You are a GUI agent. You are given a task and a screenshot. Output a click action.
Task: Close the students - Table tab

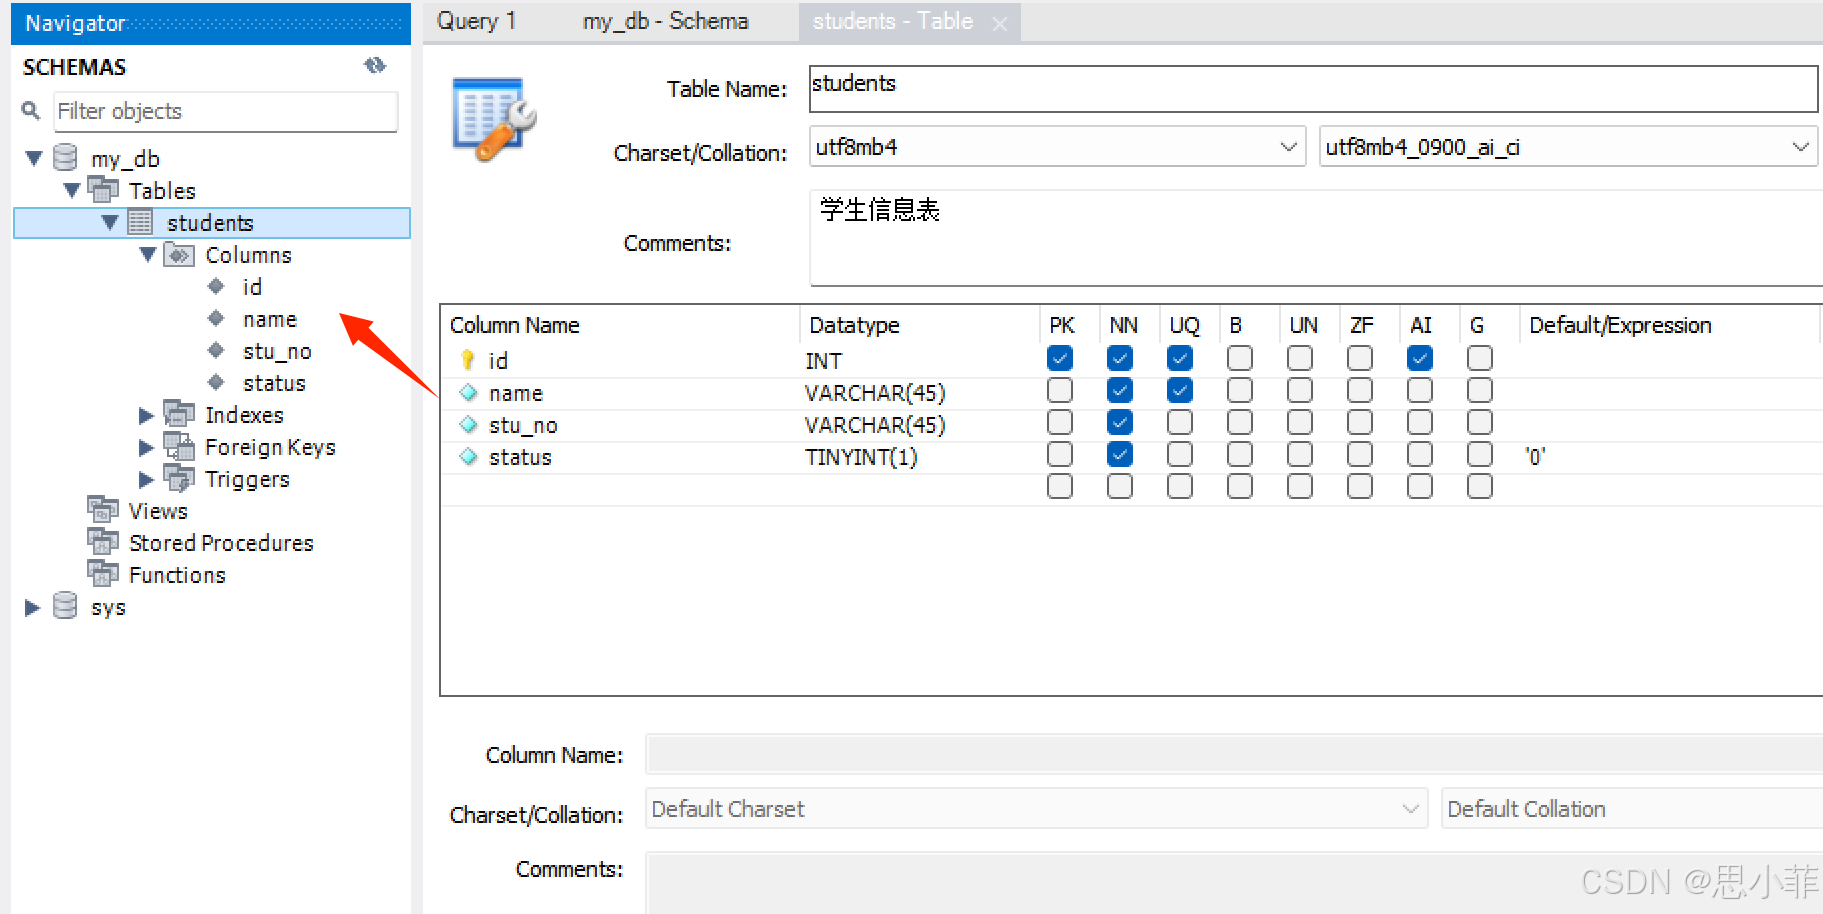(999, 23)
